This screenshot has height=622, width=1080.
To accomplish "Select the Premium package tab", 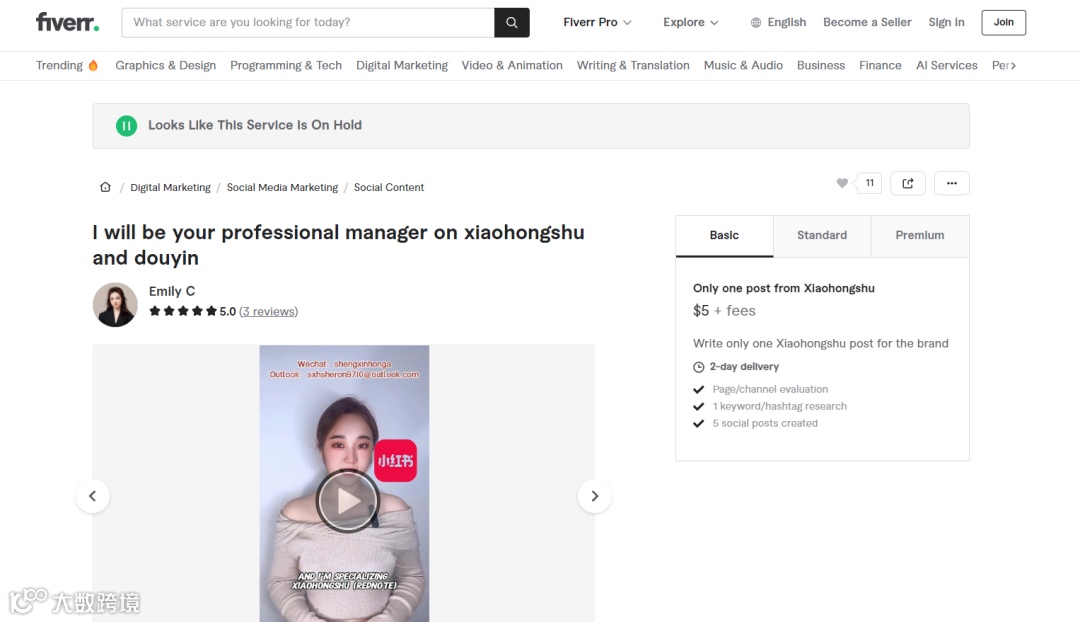I will 920,236.
